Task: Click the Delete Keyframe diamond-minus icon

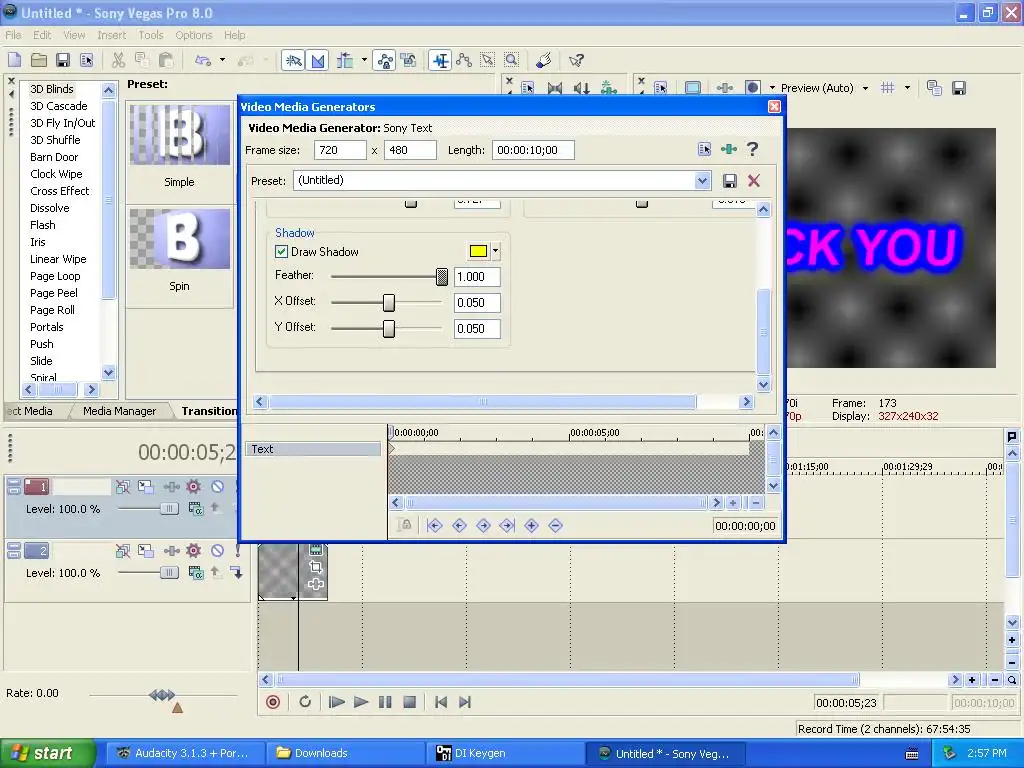Action: (x=555, y=525)
